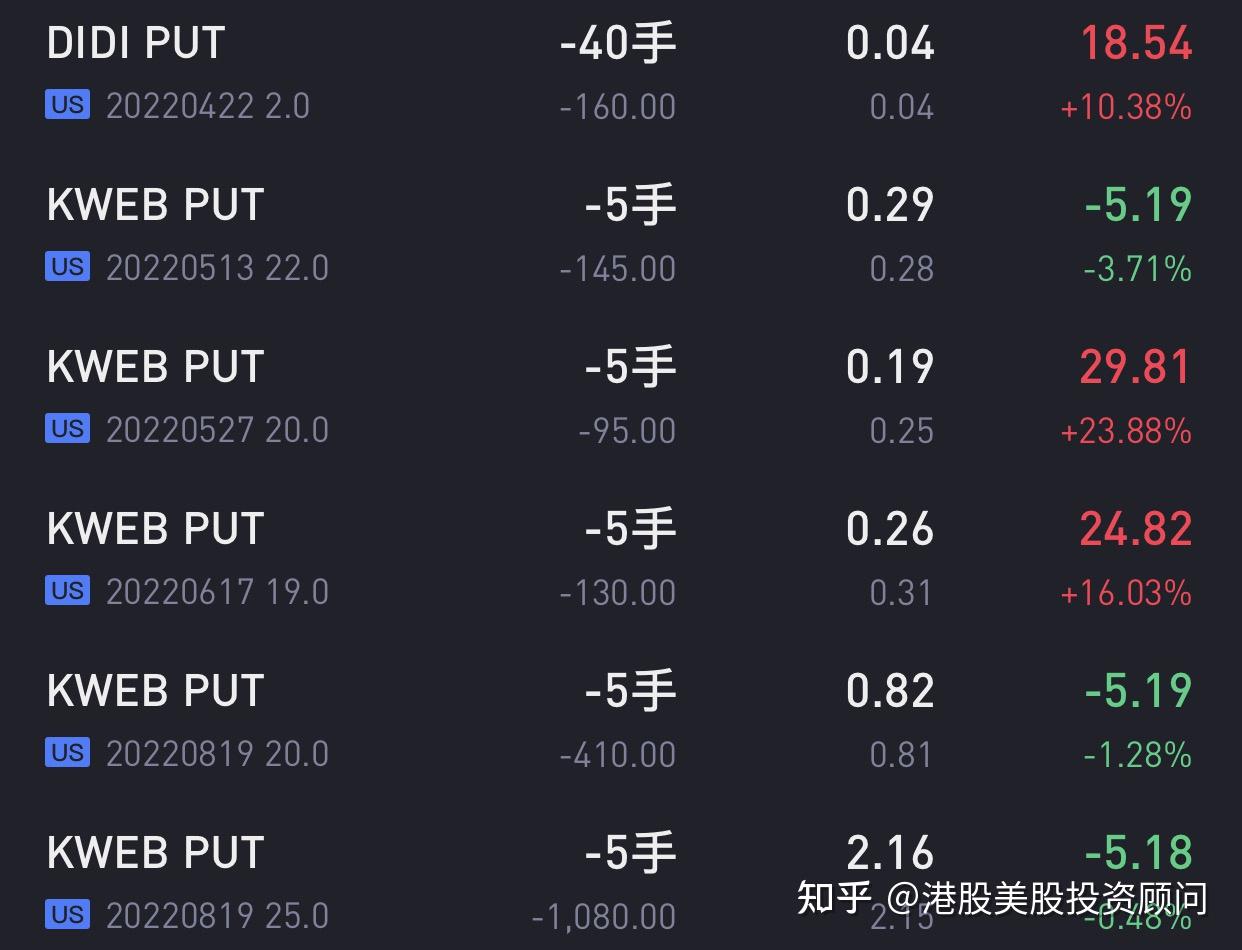This screenshot has height=950, width=1242.
Task: Click the 0.04 price of DIDI PUT
Action: (890, 43)
